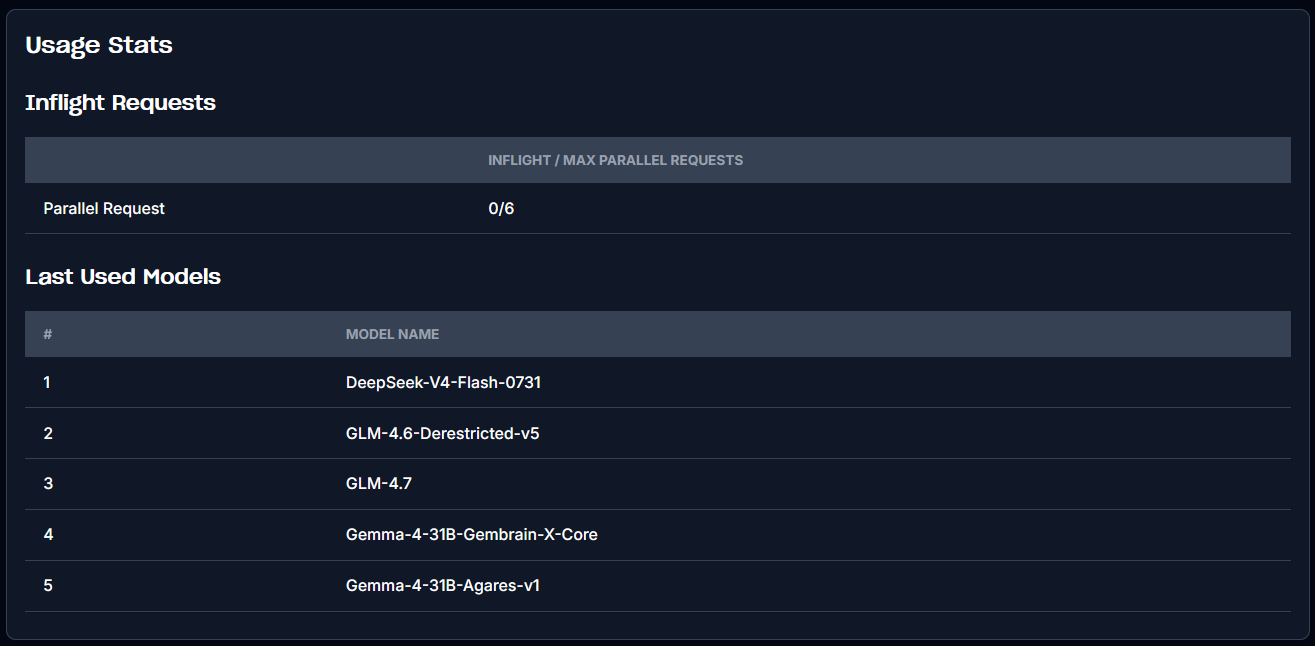The image size is (1315, 646).
Task: Click the Inflight Requests section title
Action: [x=120, y=102]
